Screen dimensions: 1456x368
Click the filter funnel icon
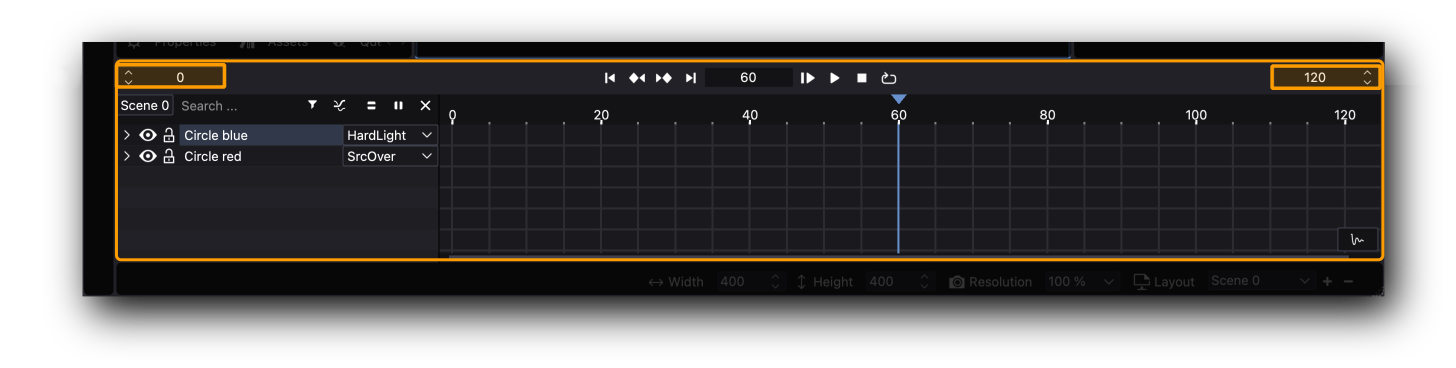(312, 105)
